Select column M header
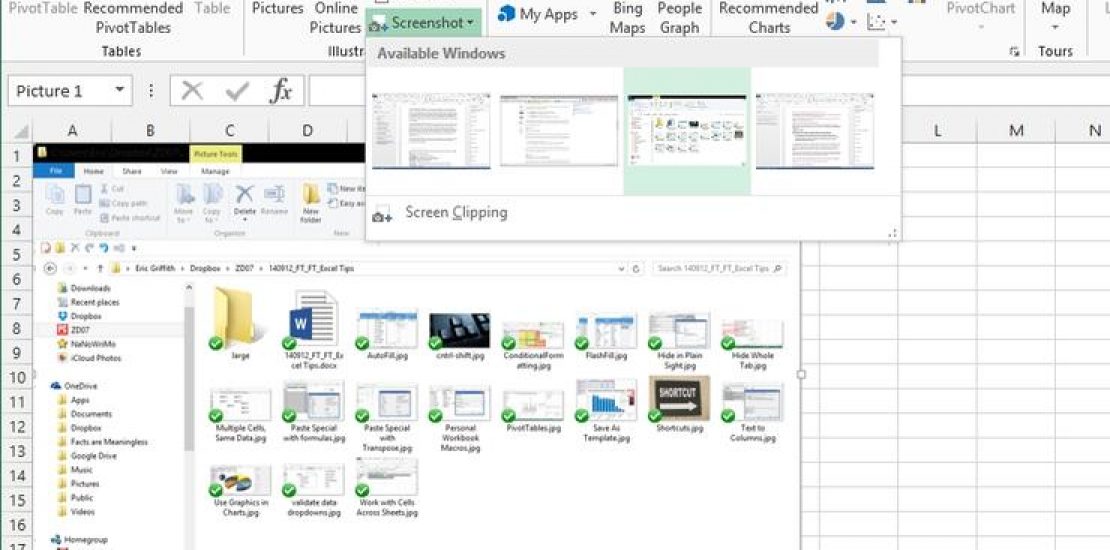 point(1016,131)
